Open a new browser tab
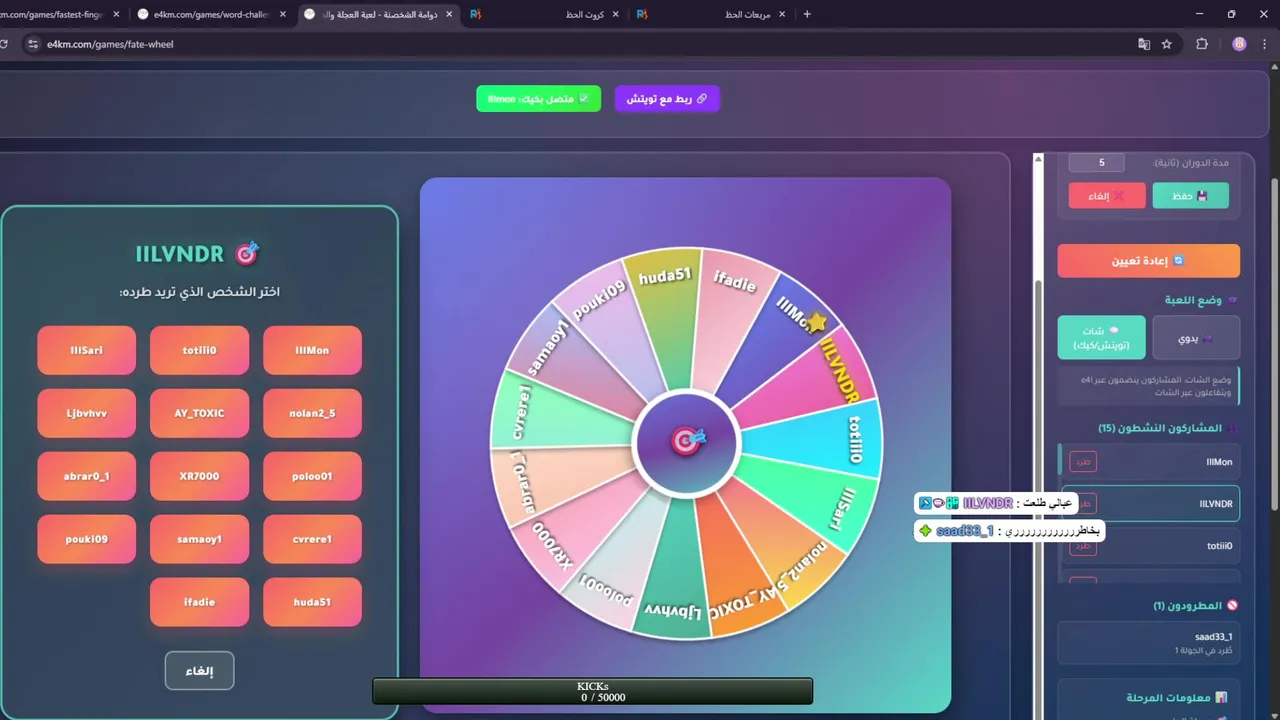Screen dimensions: 1280x720 [x=807, y=14]
